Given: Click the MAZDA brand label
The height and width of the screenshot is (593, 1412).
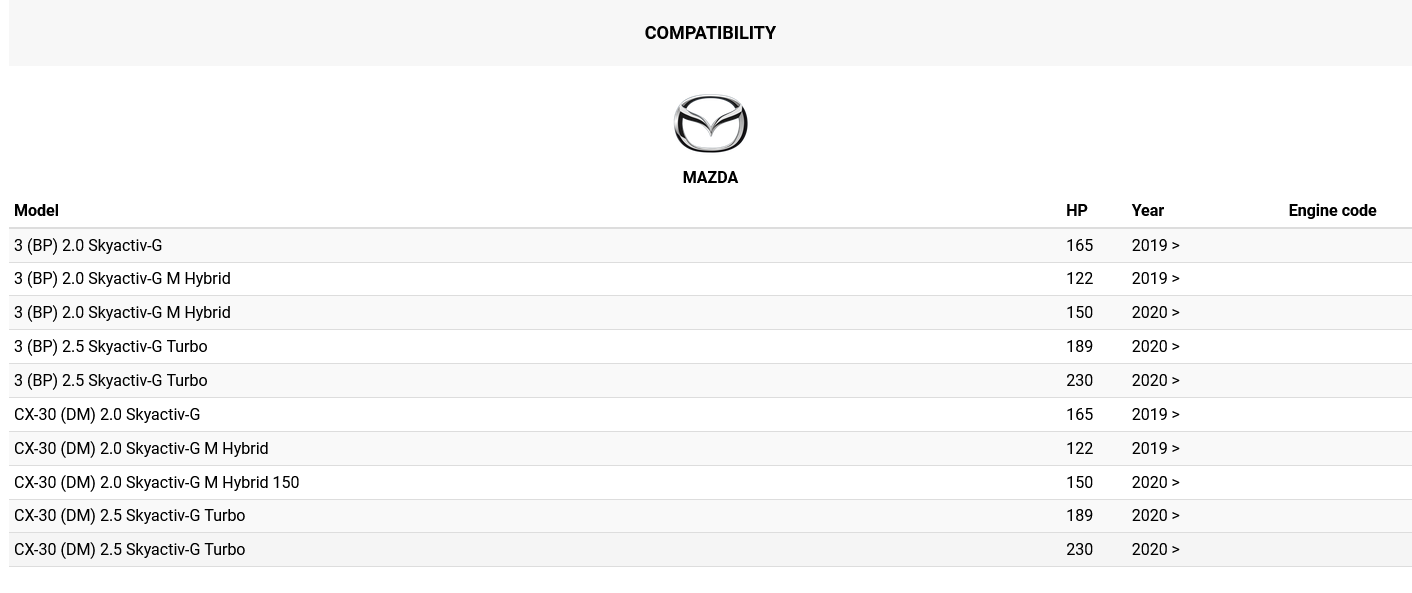Looking at the screenshot, I should tap(710, 178).
